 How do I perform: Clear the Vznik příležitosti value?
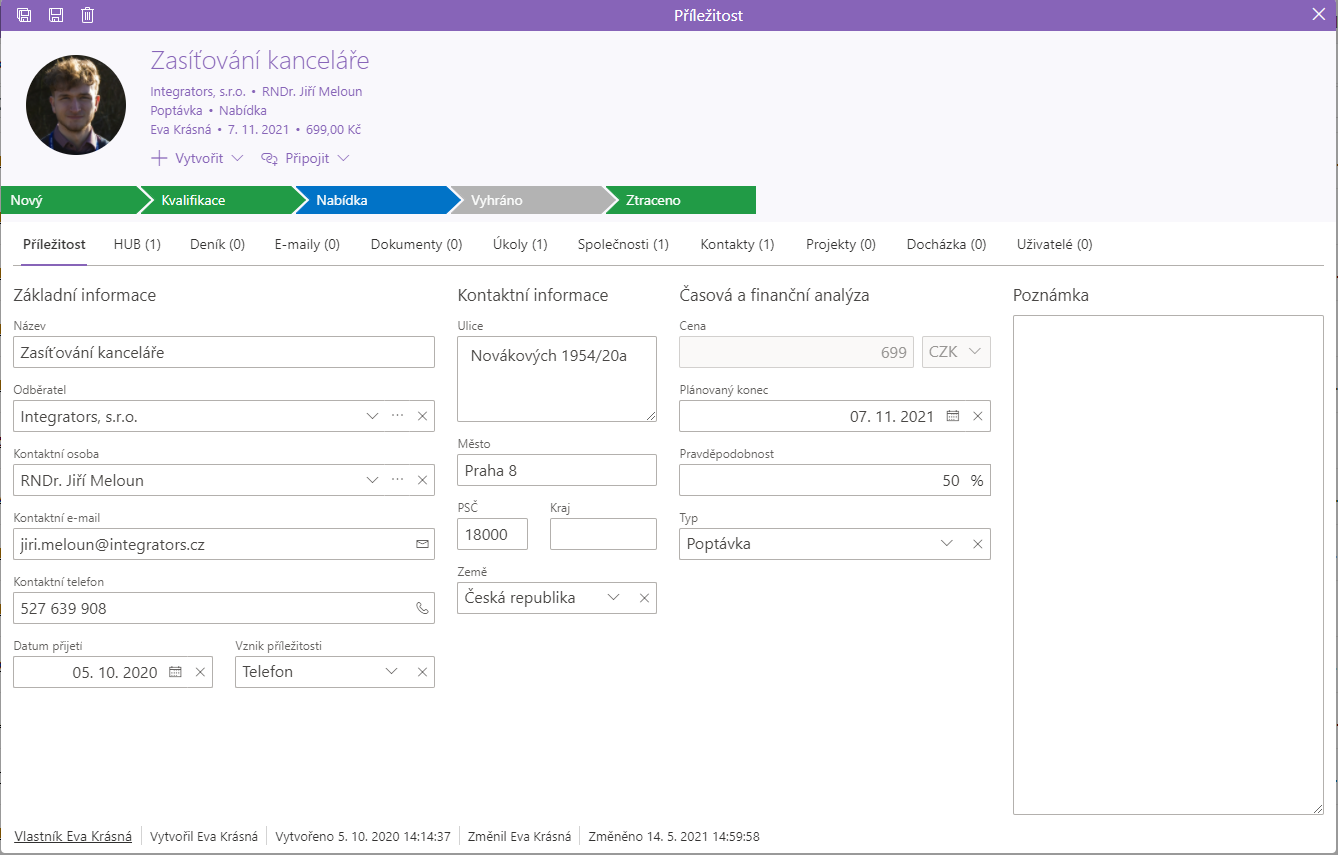coord(422,672)
